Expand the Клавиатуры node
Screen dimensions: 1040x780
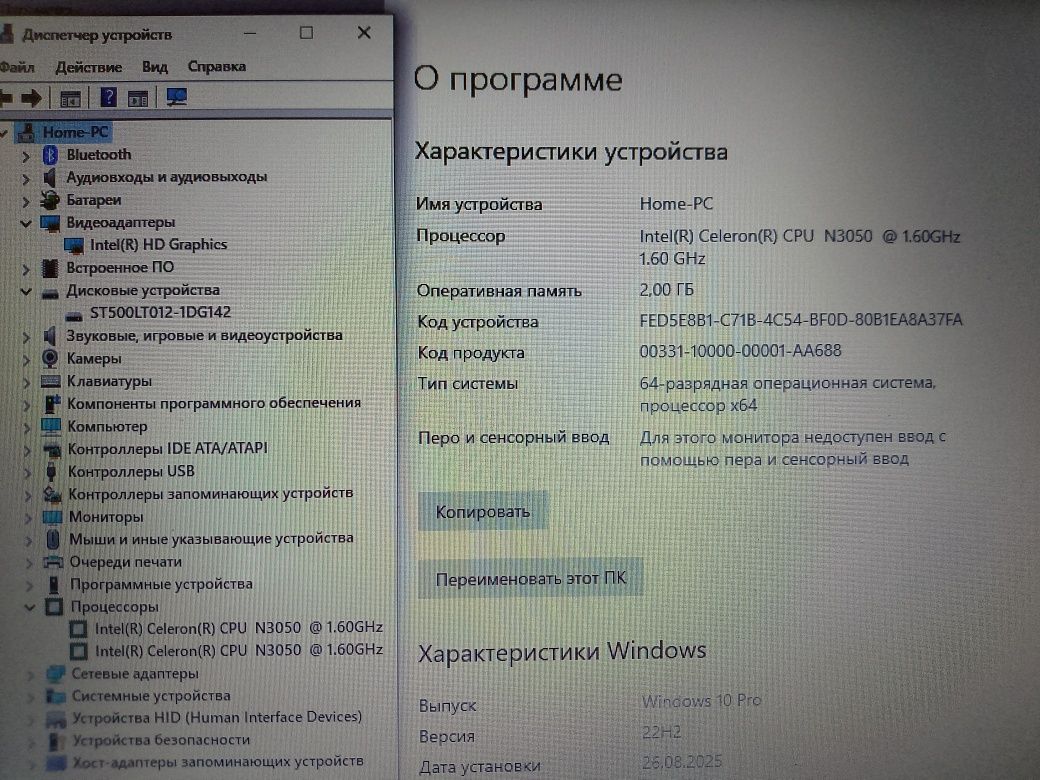coord(26,382)
